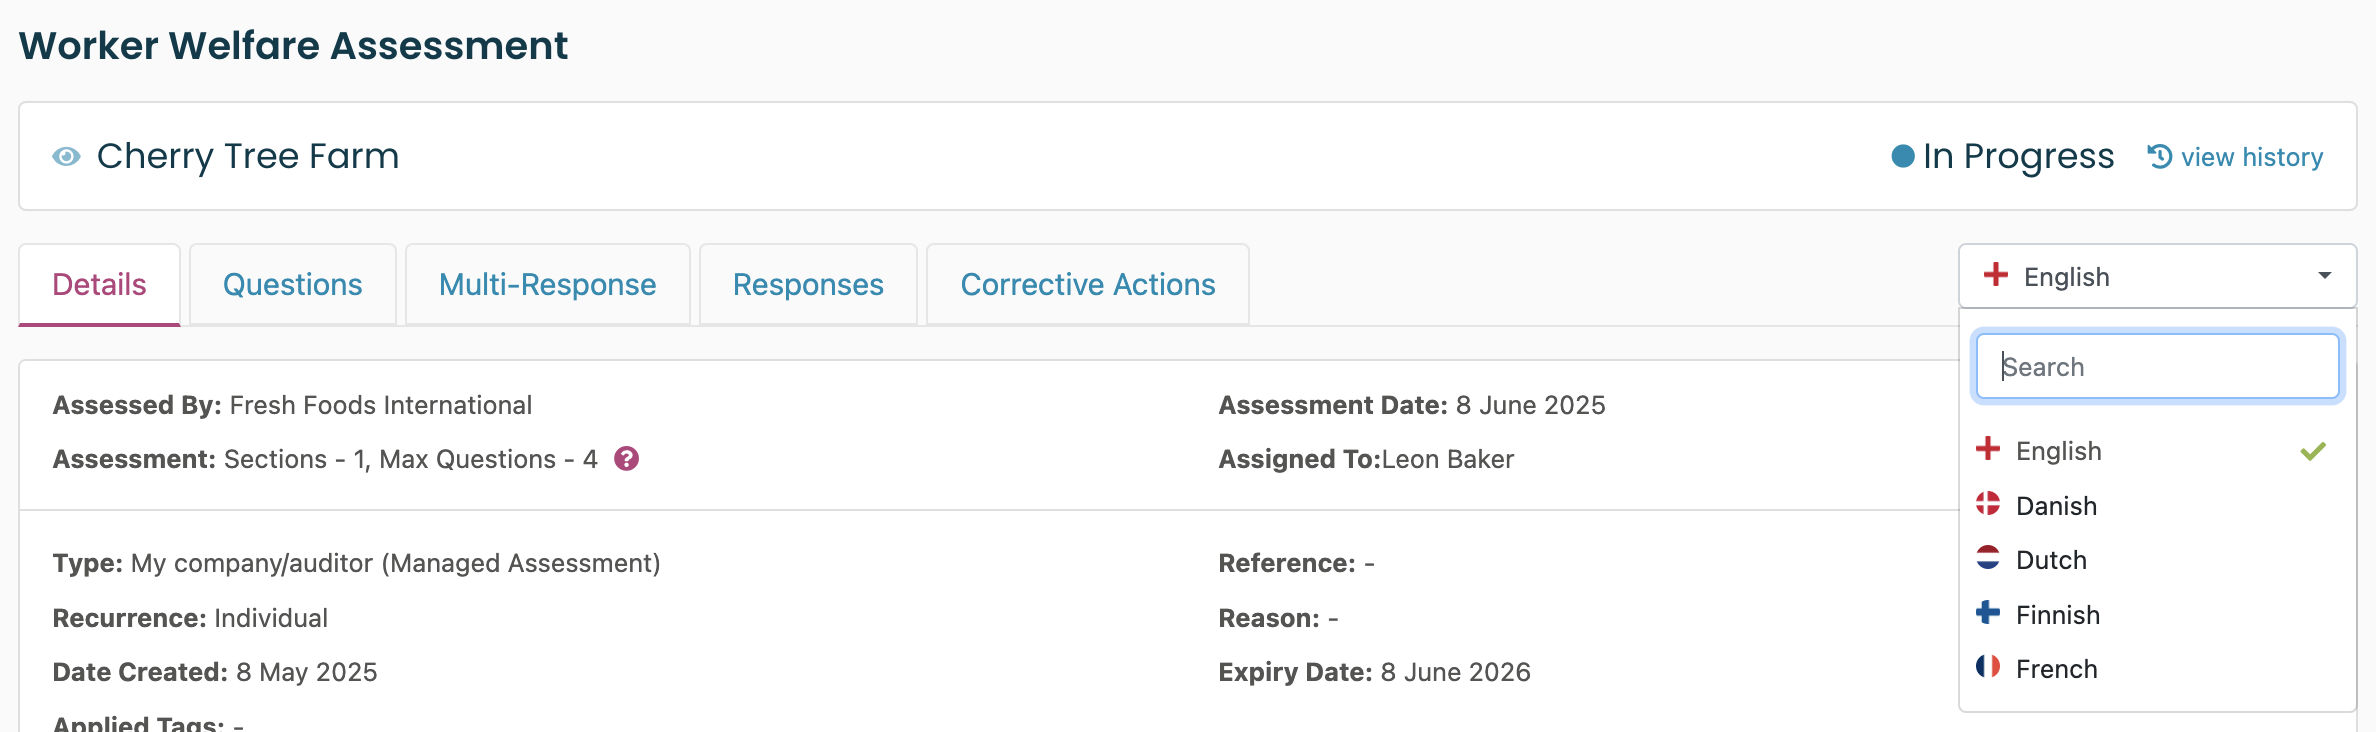2376x732 pixels.
Task: Open the Corrective Actions tab
Action: [1088, 285]
